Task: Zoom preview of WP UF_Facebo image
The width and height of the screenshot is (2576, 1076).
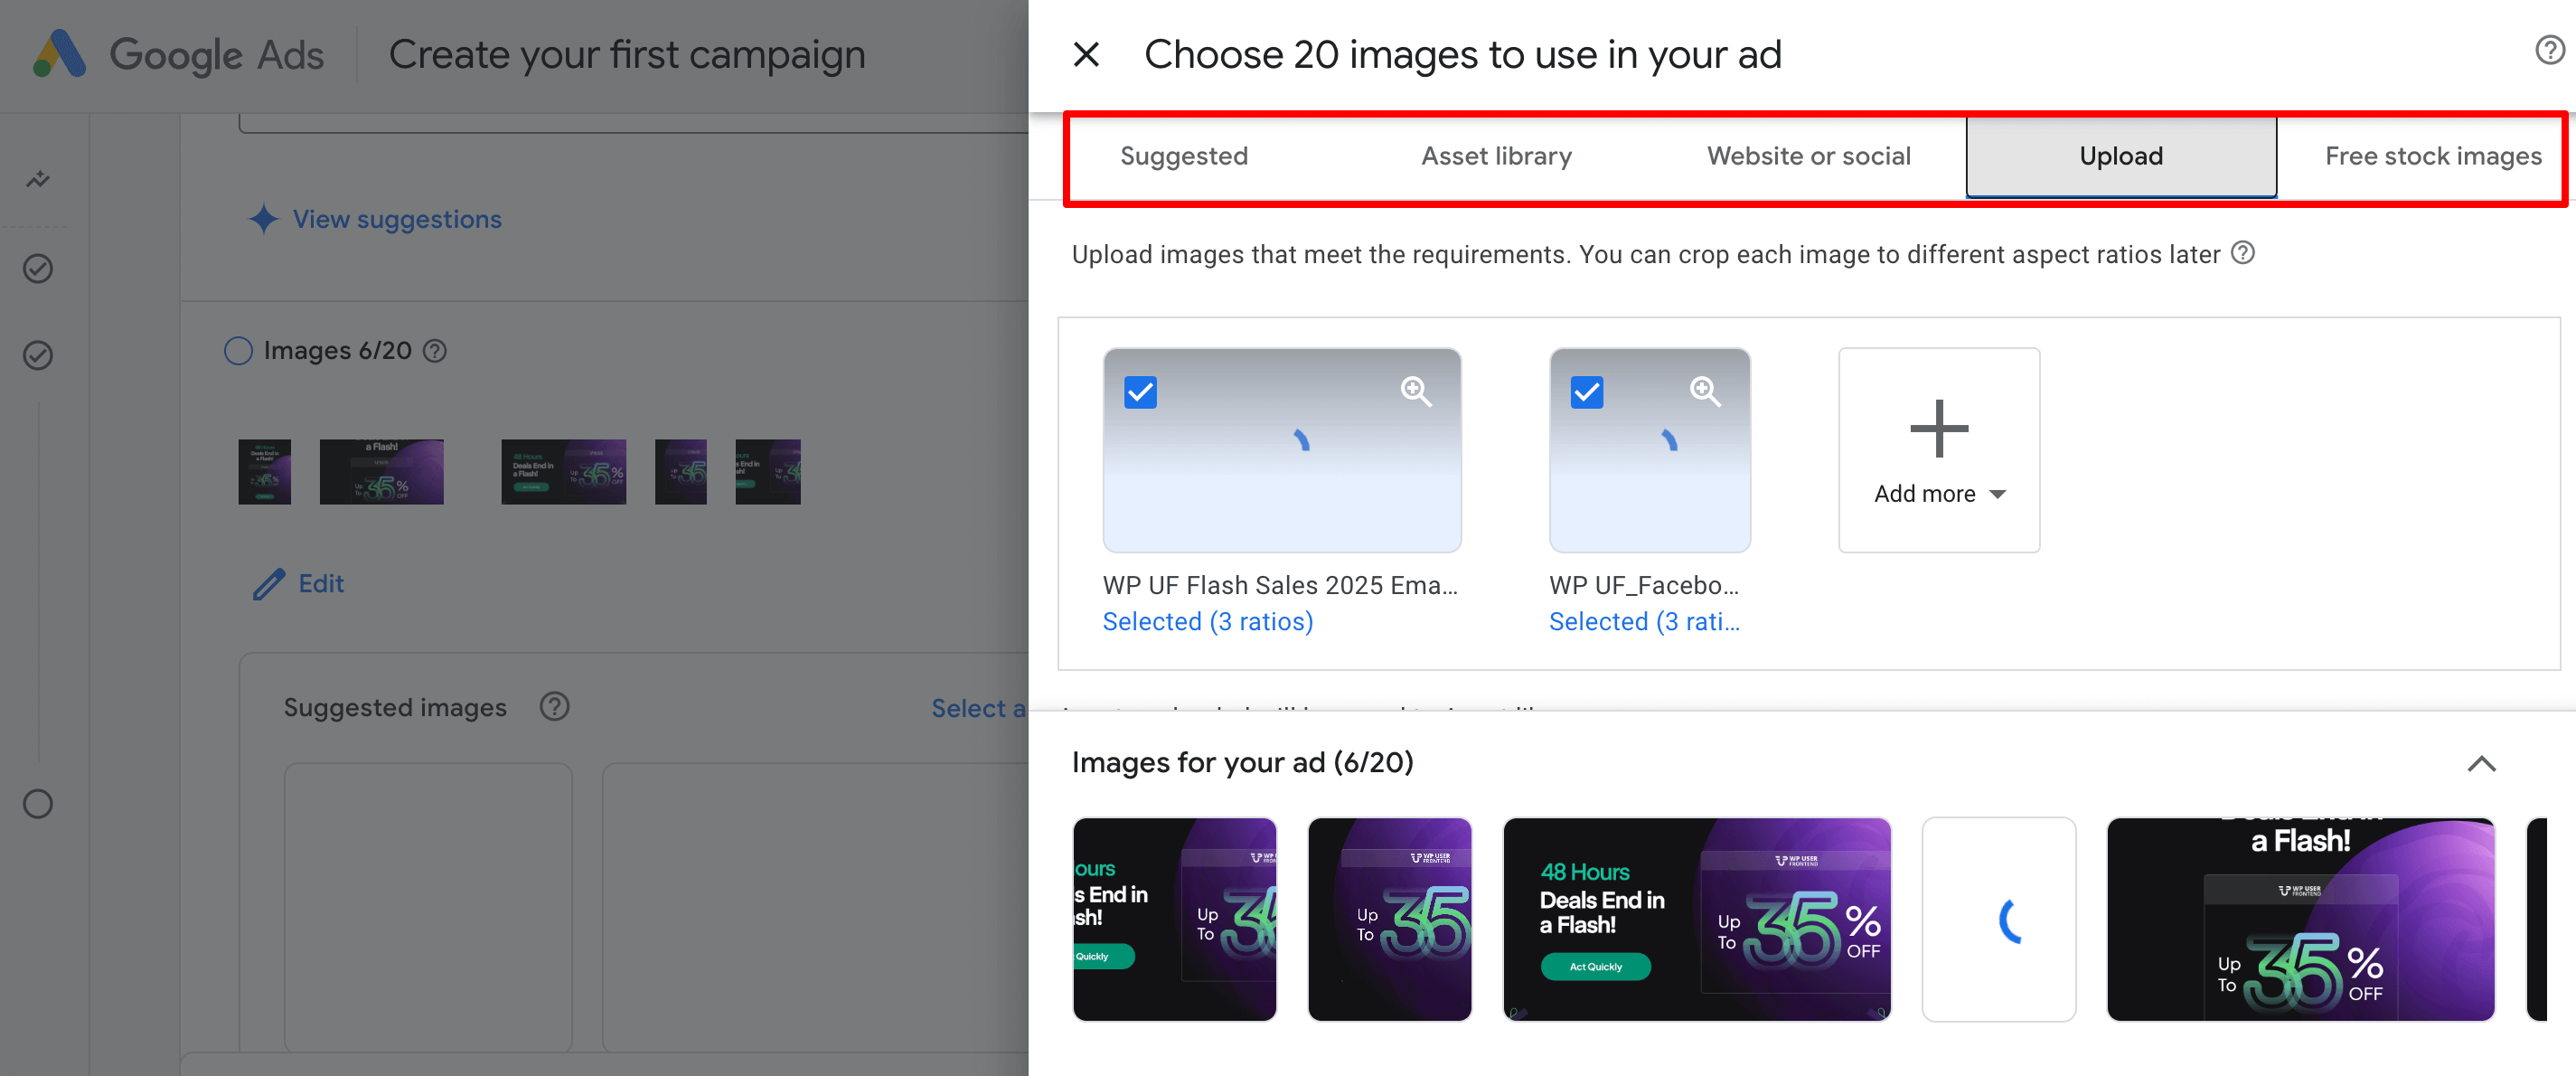Action: pyautogui.click(x=1705, y=391)
